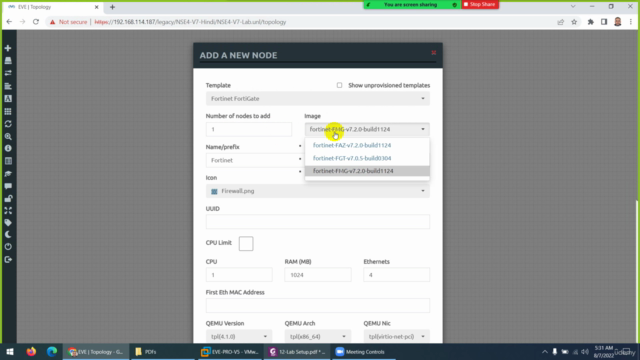Click the volume speaker tray icon
The image size is (640, 360).
[x=584, y=351]
